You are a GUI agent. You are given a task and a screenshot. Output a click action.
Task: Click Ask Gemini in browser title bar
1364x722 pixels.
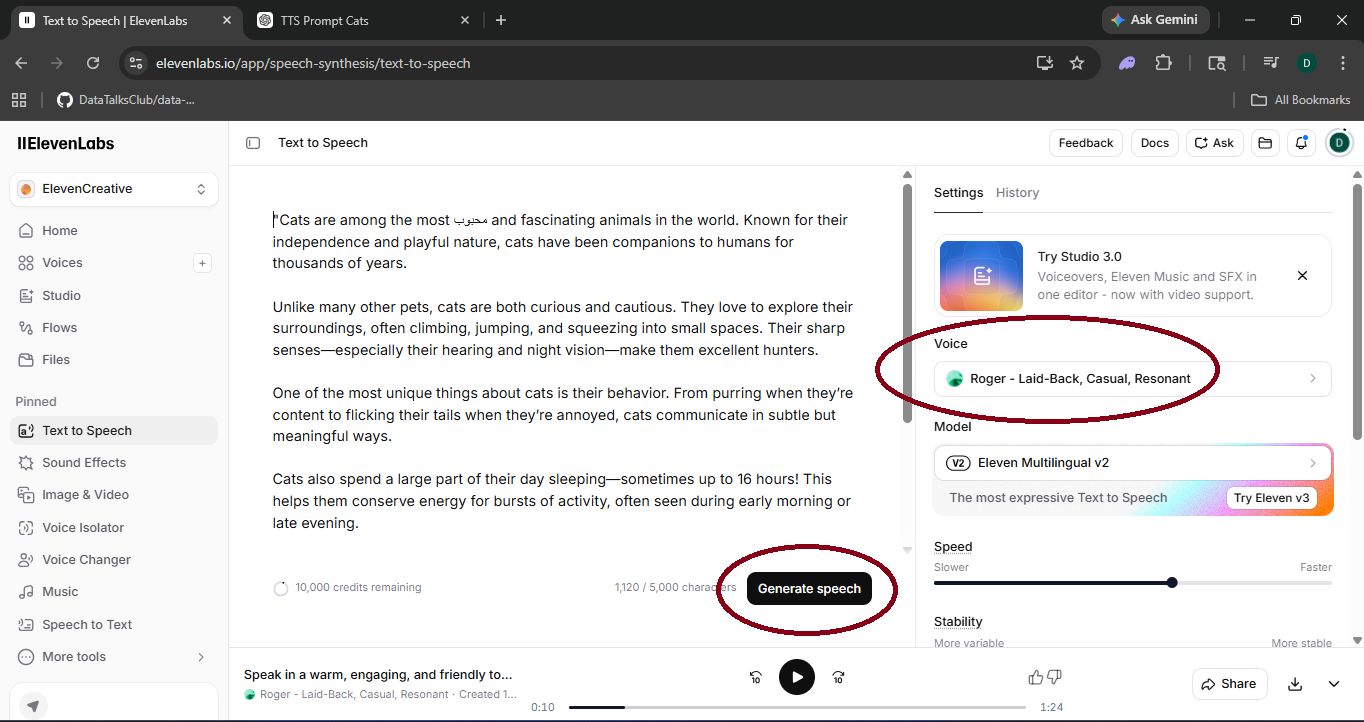[x=1157, y=20]
